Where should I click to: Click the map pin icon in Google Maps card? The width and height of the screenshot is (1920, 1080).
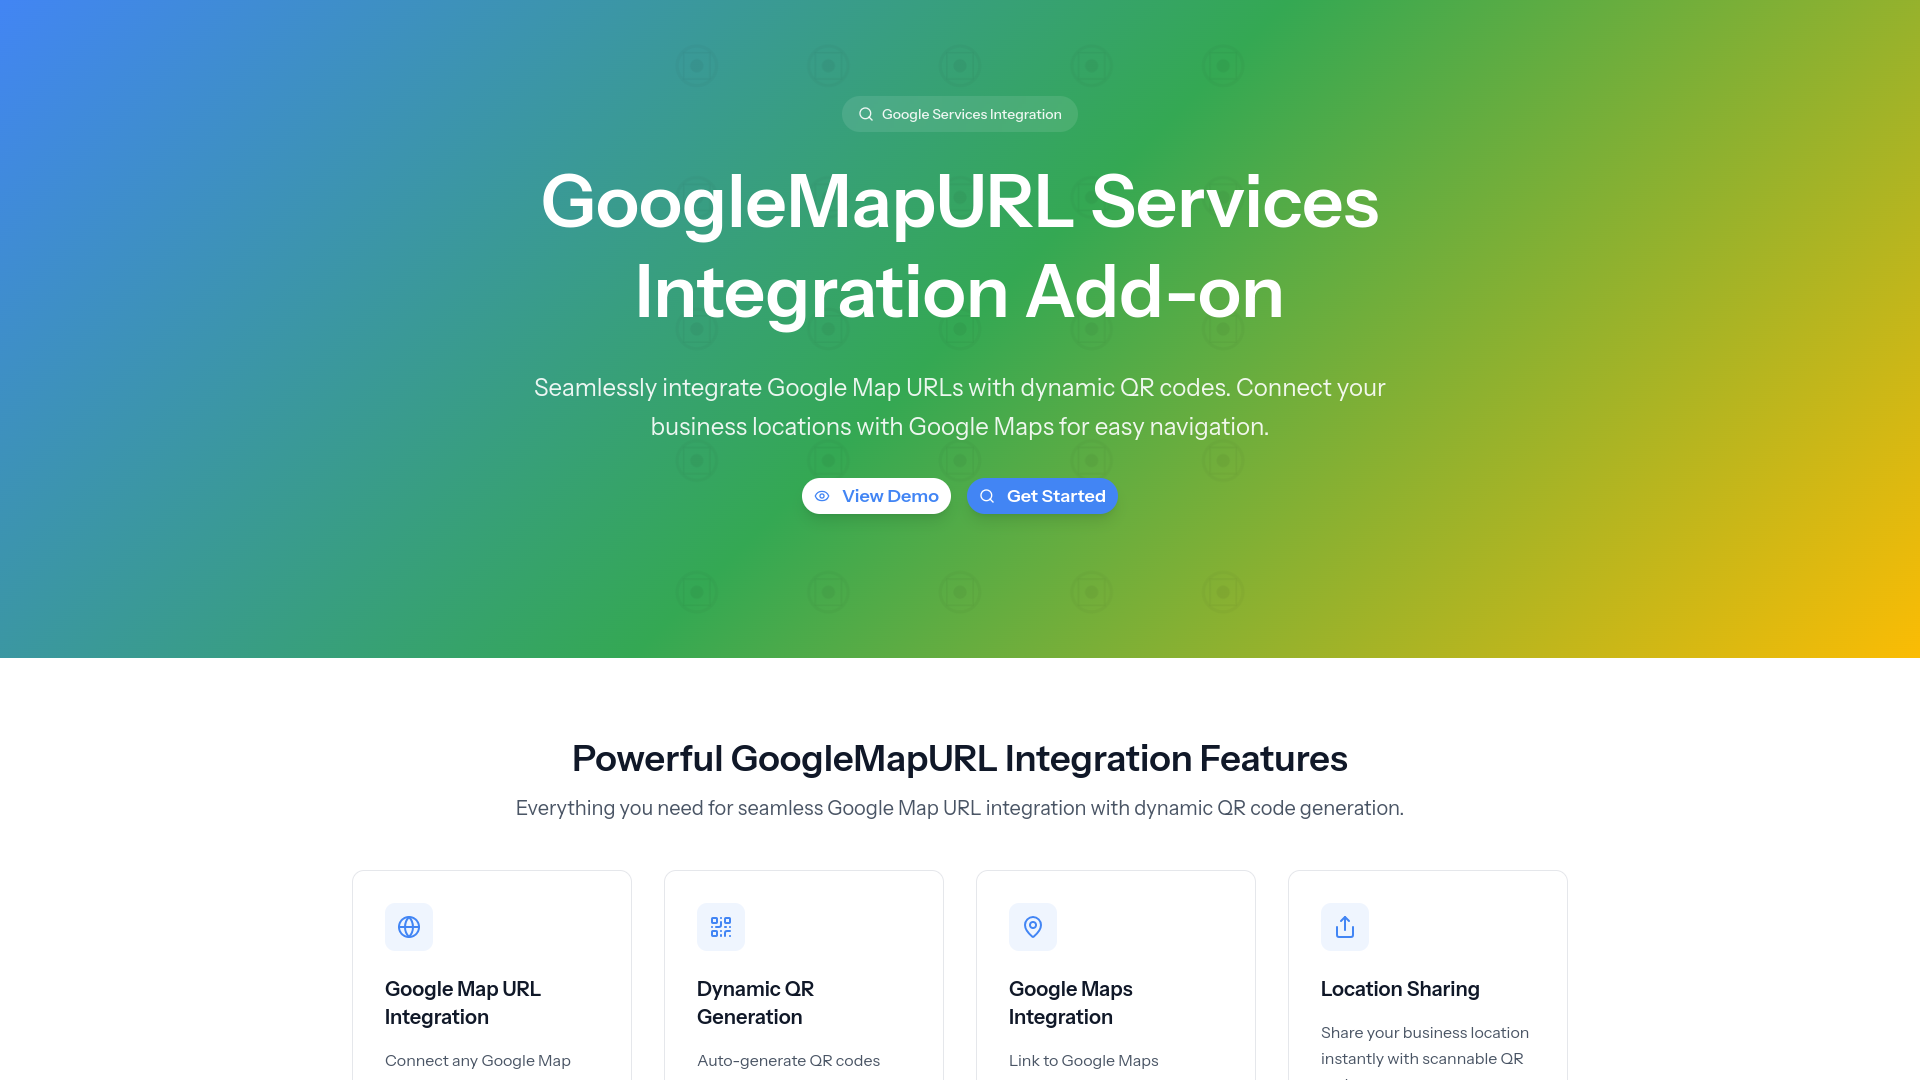(1032, 927)
